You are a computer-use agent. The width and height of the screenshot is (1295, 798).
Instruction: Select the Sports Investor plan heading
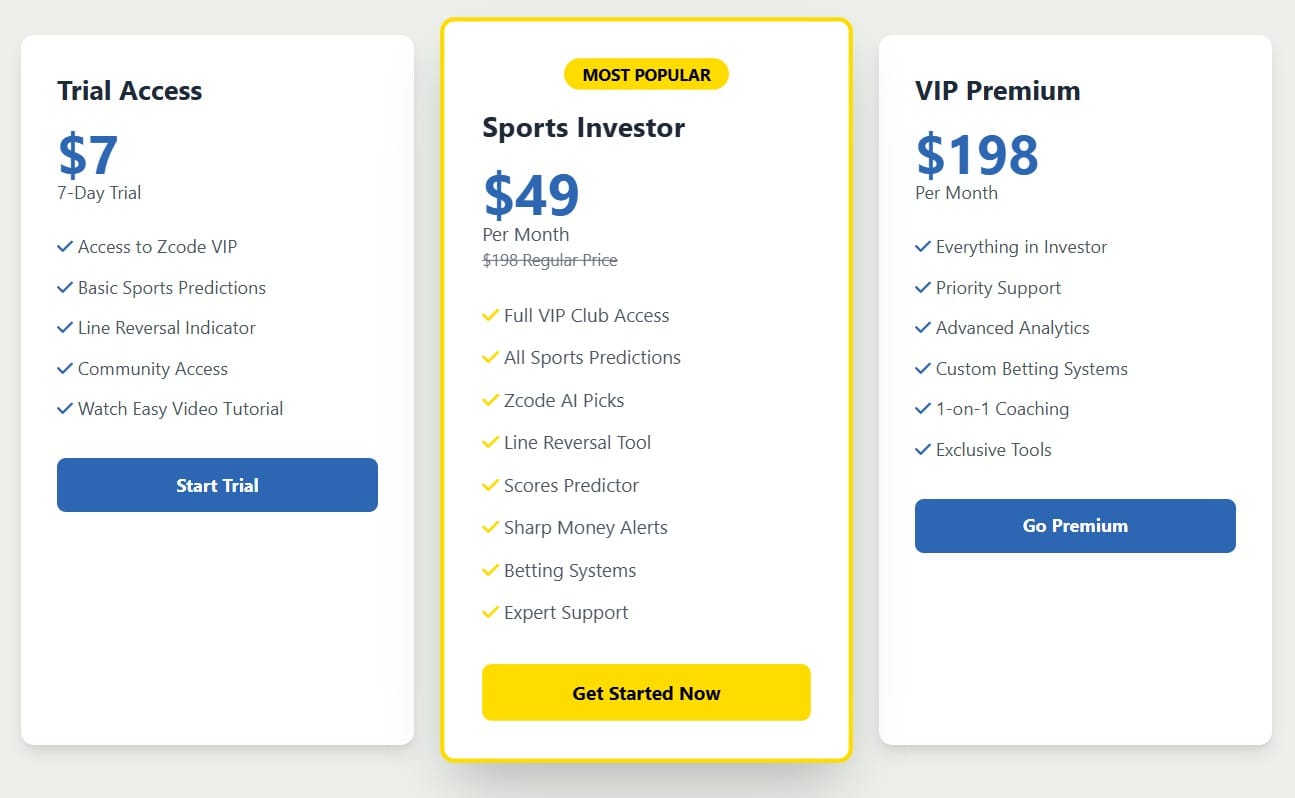583,128
